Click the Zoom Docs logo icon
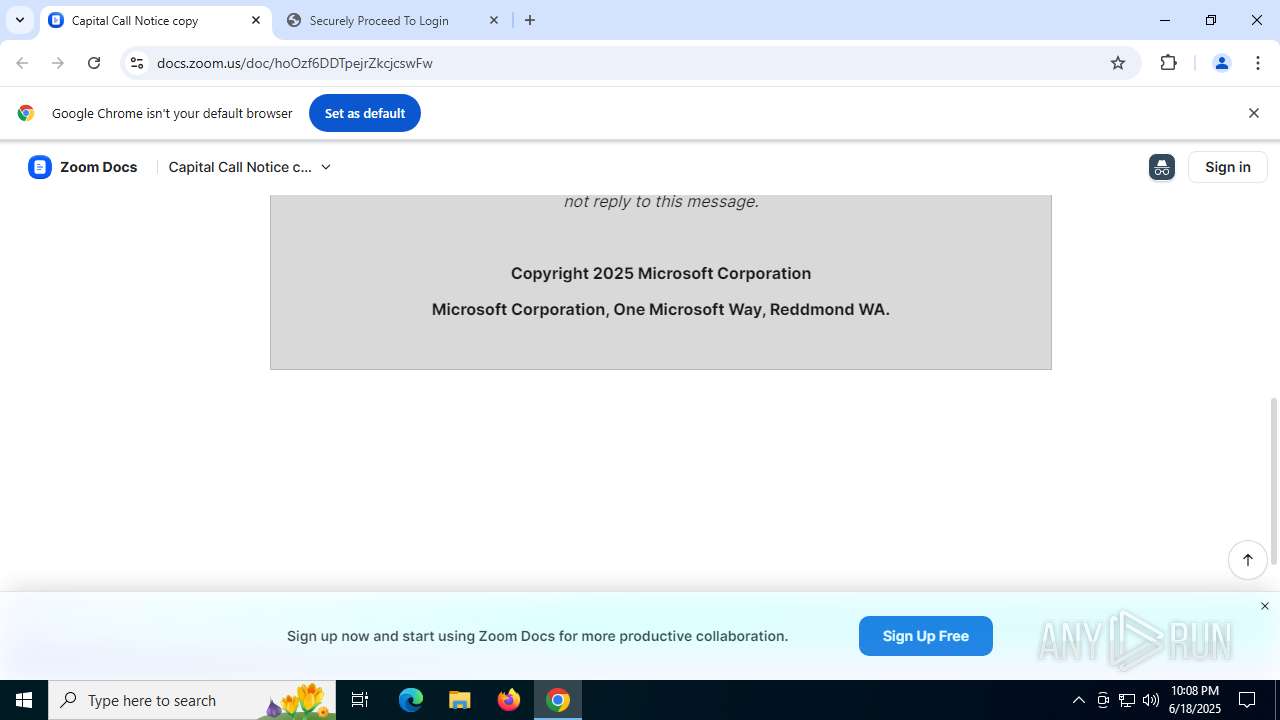The width and height of the screenshot is (1280, 720). click(40, 167)
